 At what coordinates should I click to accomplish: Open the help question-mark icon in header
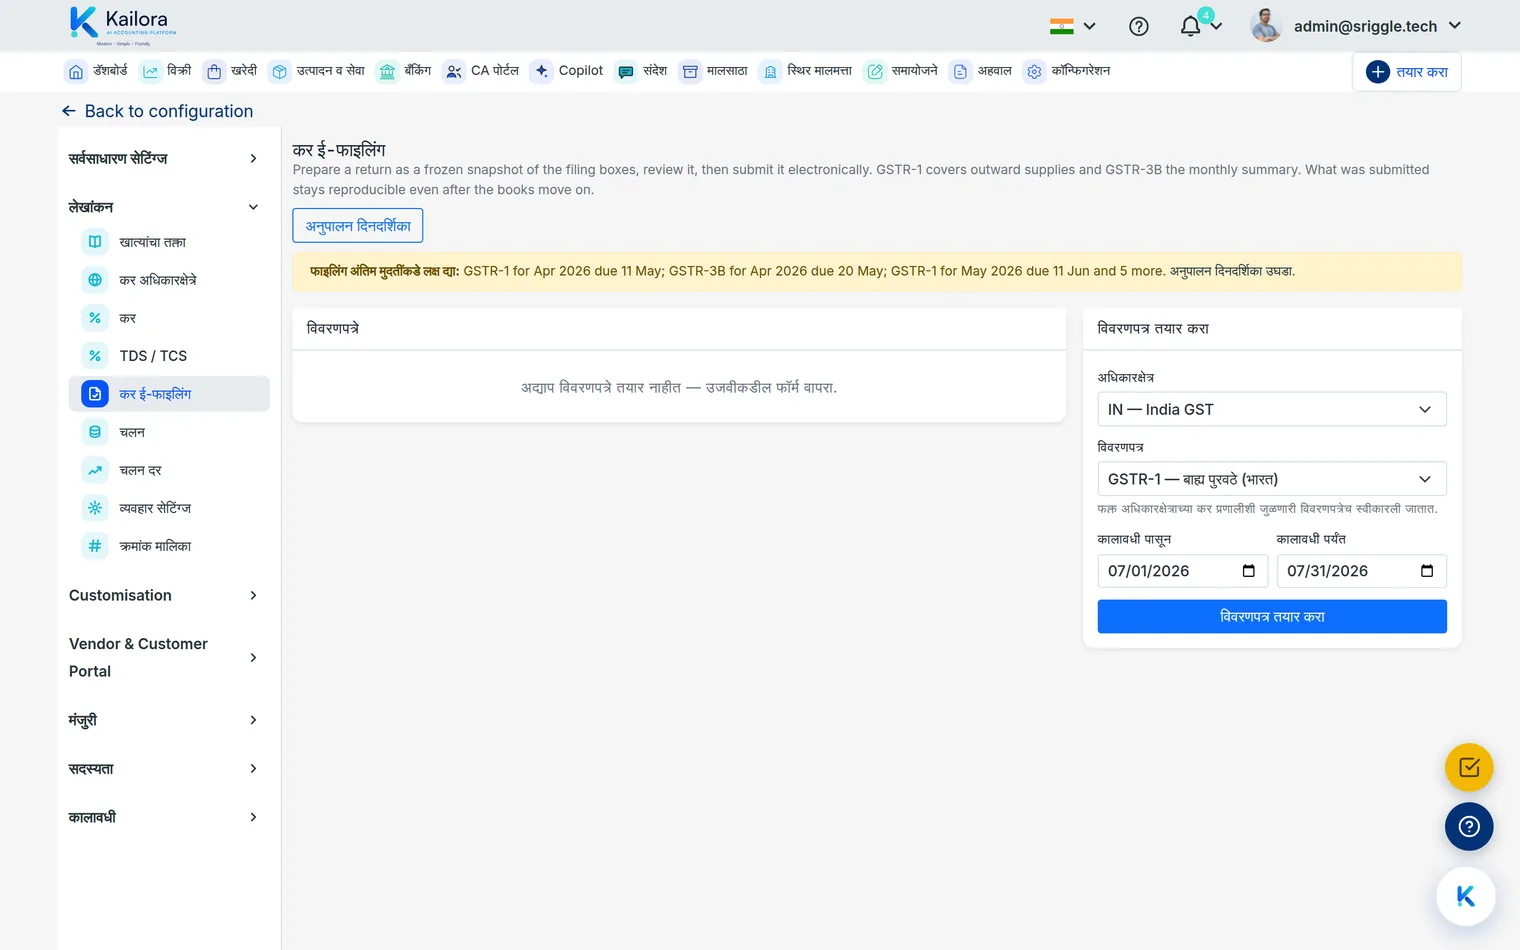click(1138, 27)
